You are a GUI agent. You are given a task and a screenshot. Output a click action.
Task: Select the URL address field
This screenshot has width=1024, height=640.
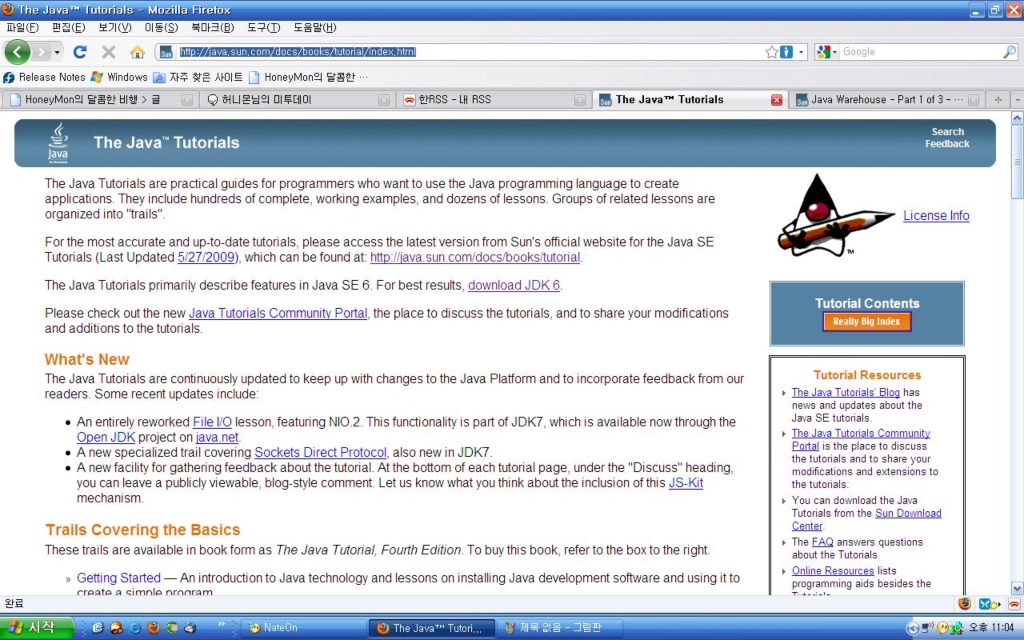point(470,52)
